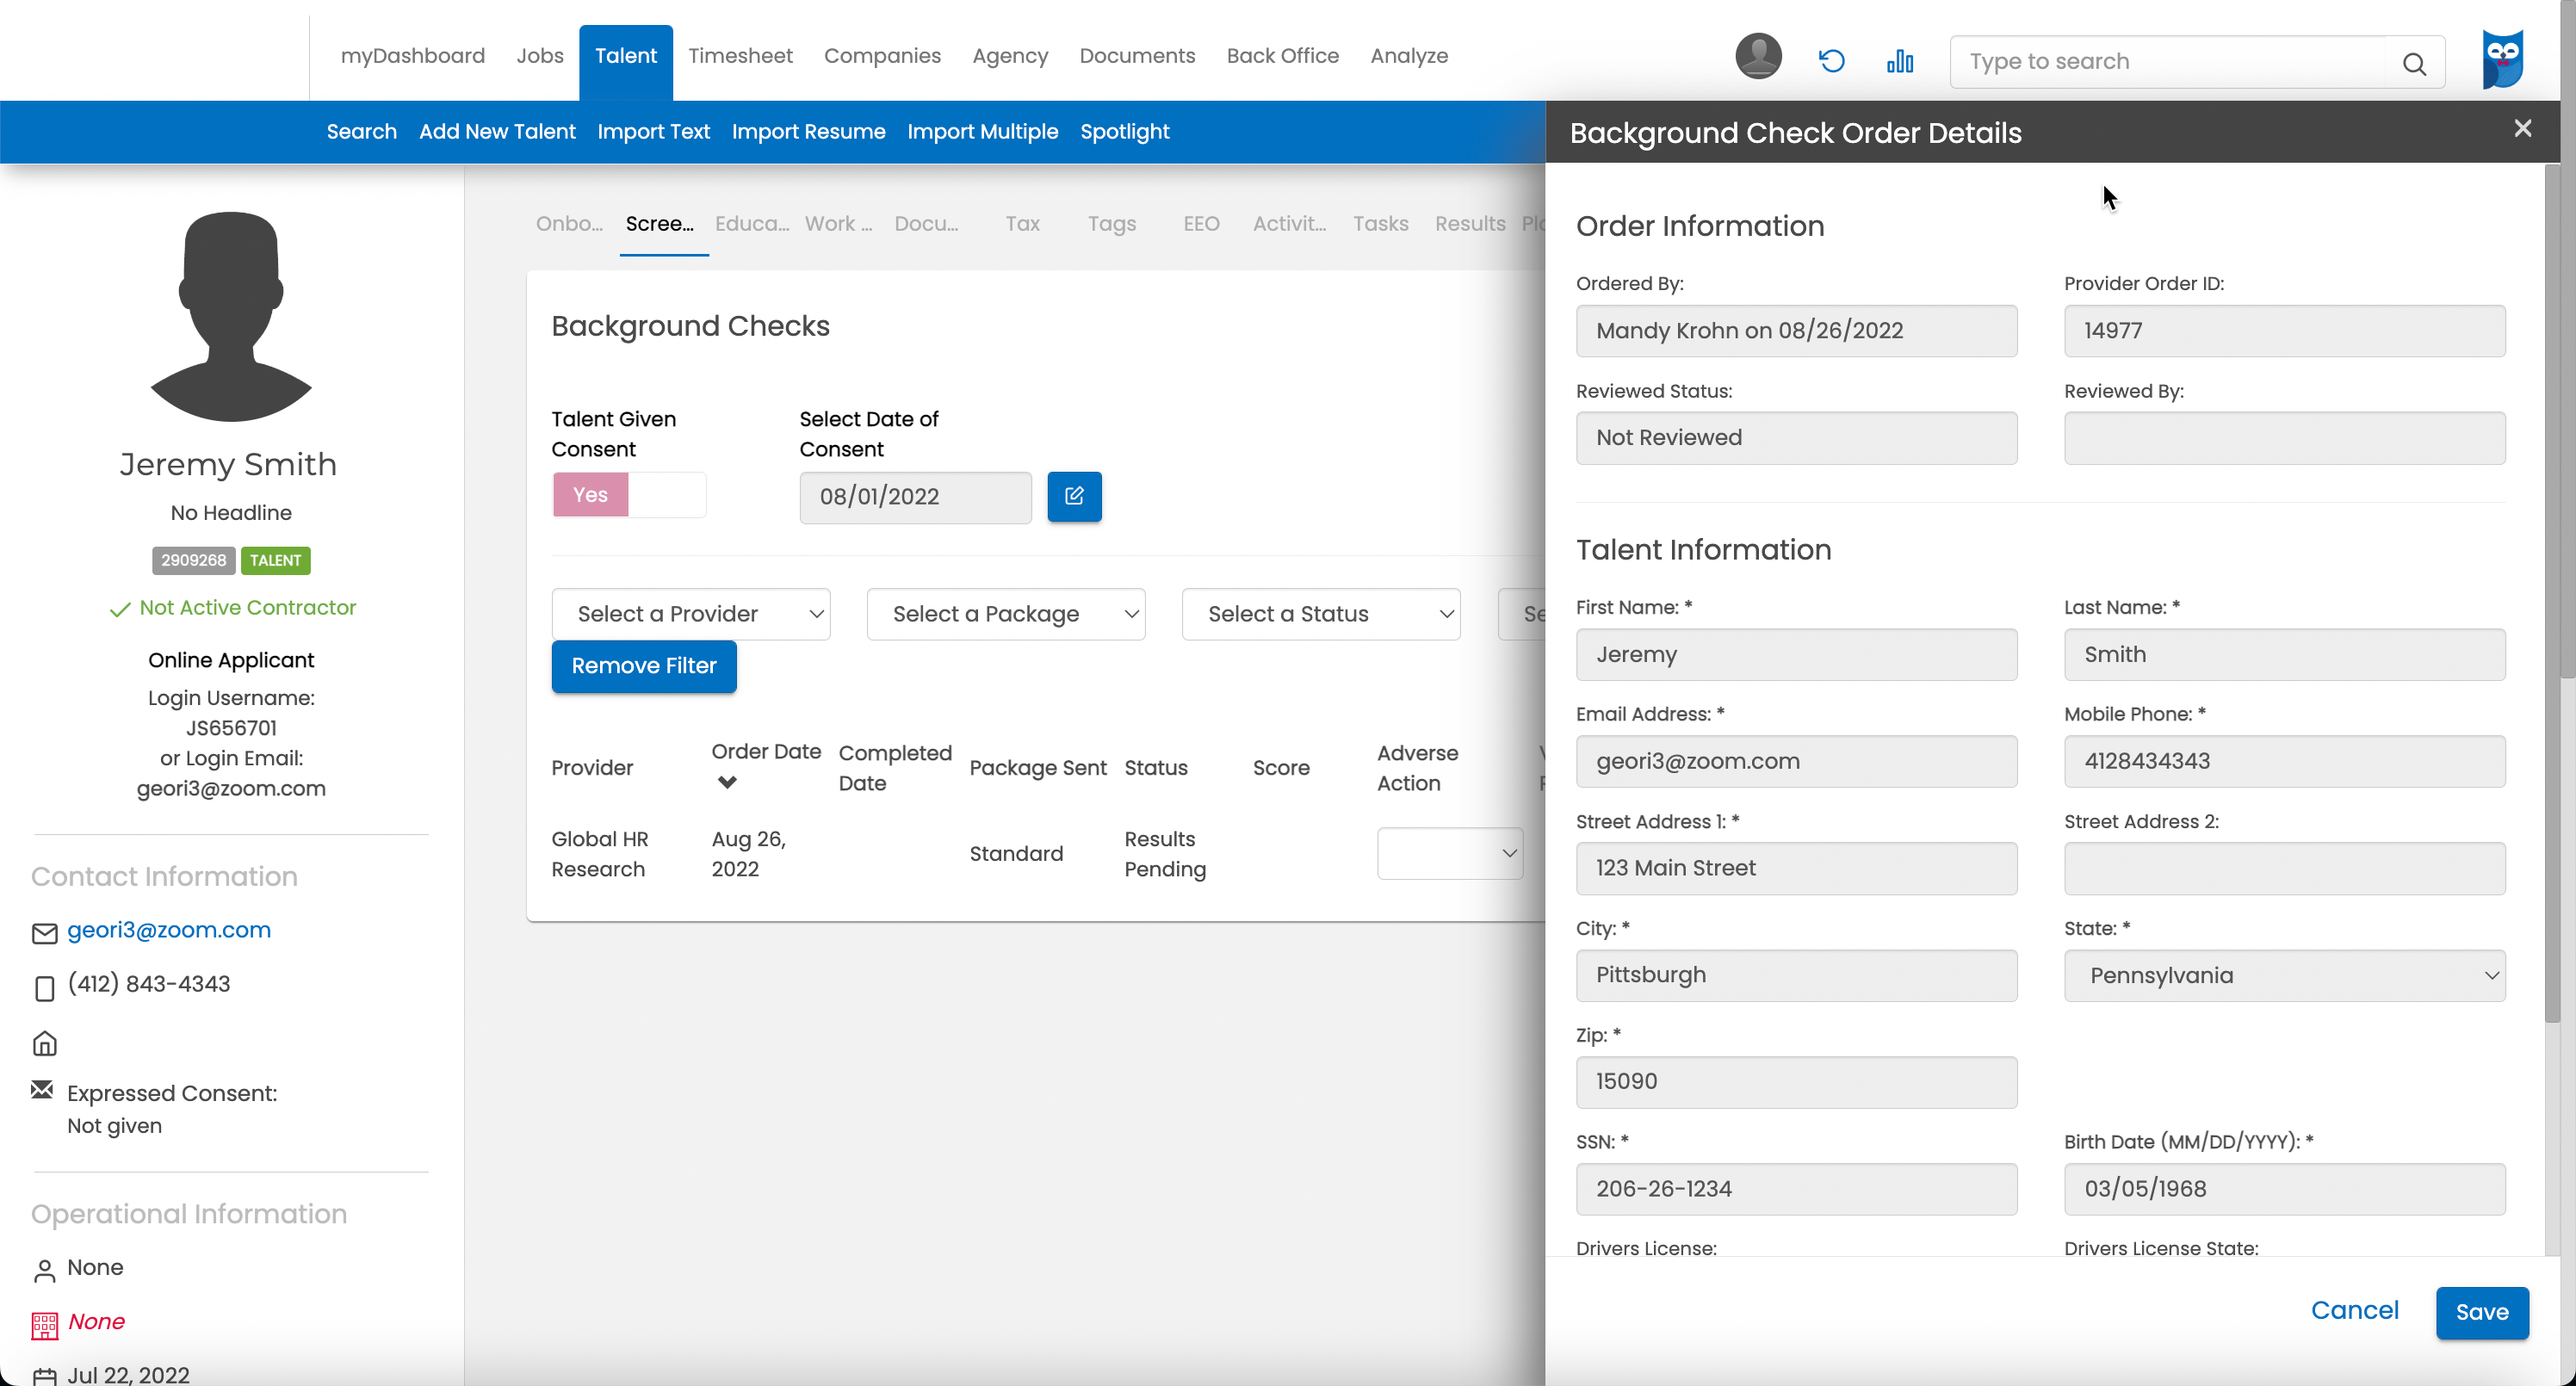Switch to the Tasks tab

pyautogui.click(x=1380, y=224)
